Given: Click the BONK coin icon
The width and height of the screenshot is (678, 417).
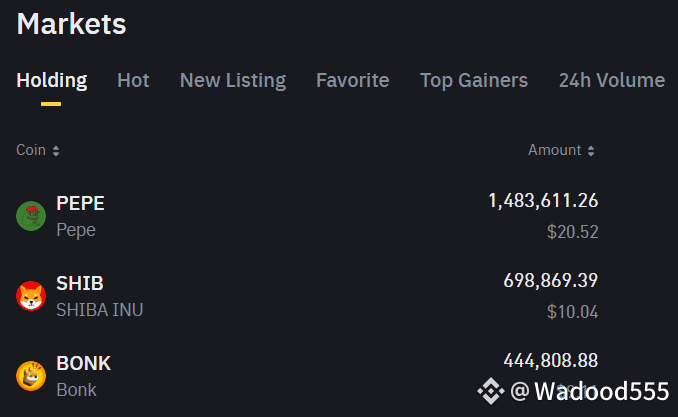Looking at the screenshot, I should [31, 376].
